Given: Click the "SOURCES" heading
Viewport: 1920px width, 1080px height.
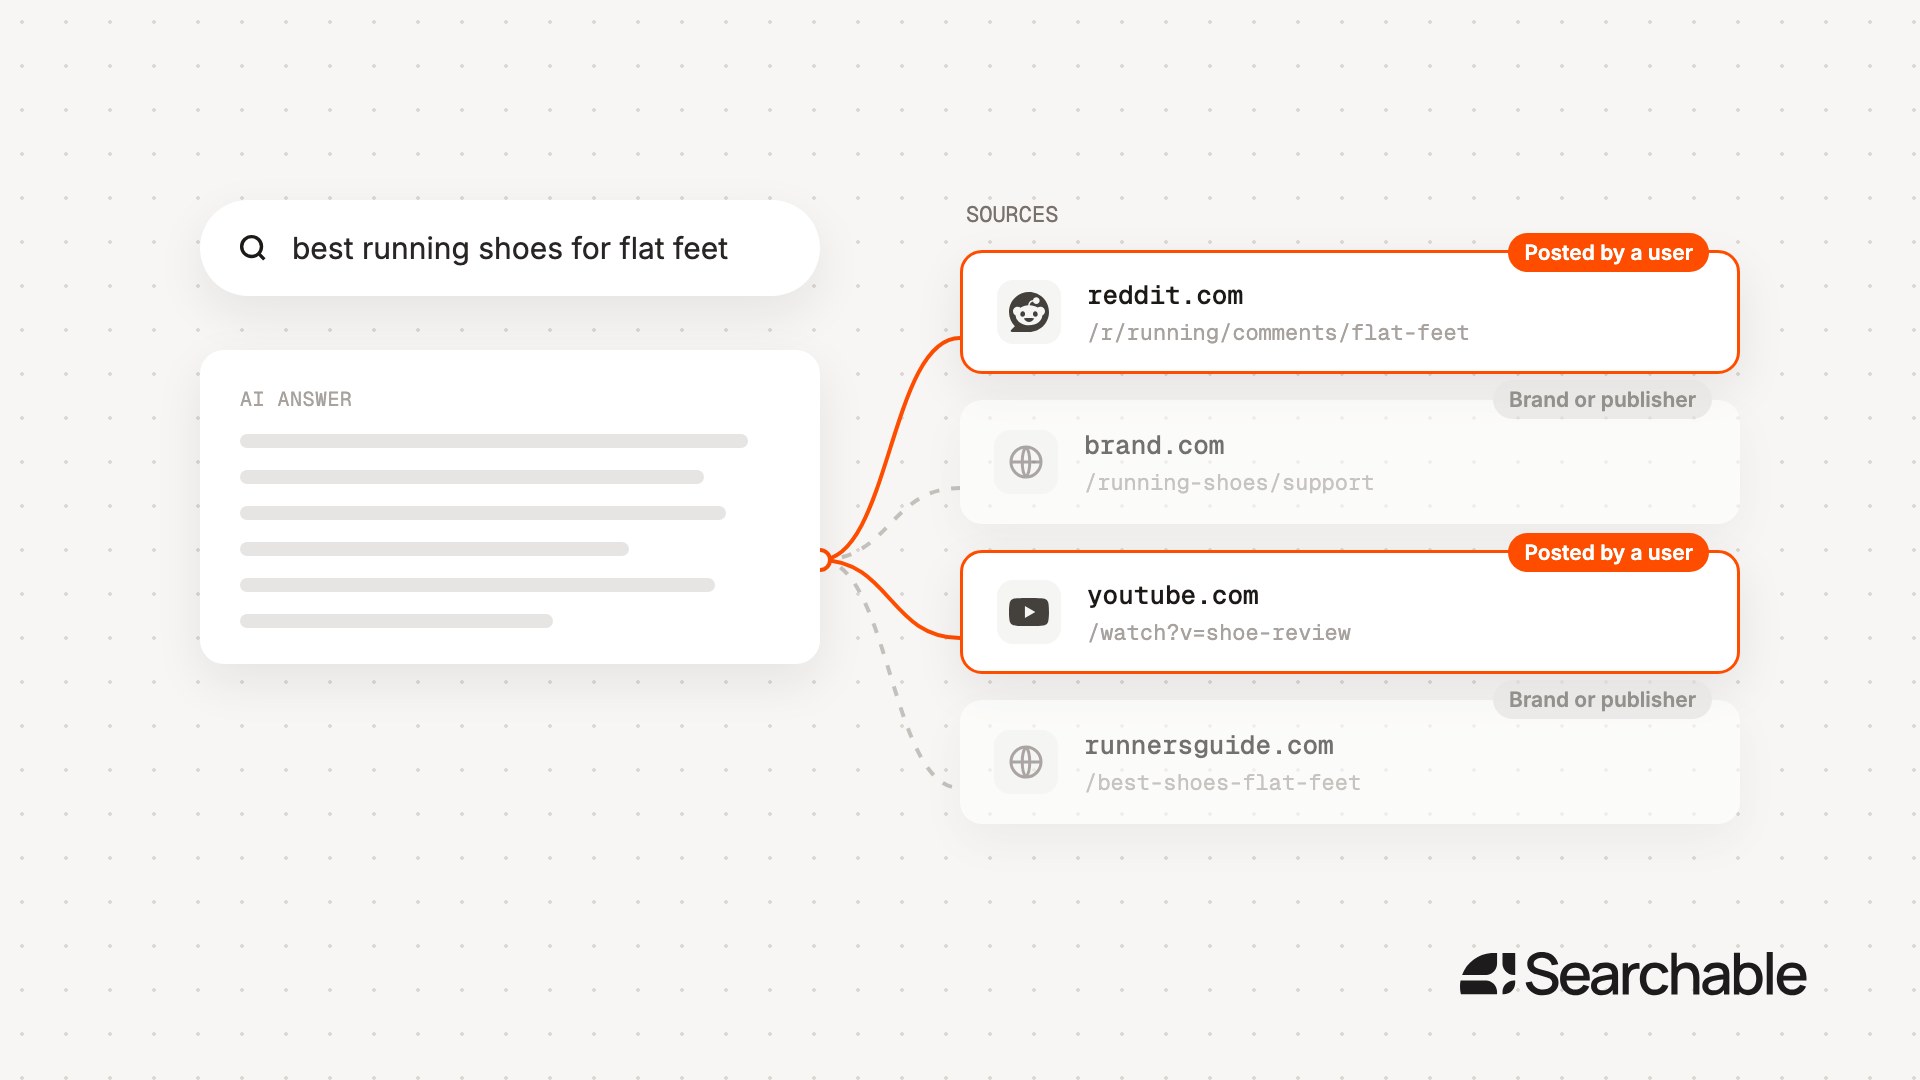Looking at the screenshot, I should [x=1012, y=215].
